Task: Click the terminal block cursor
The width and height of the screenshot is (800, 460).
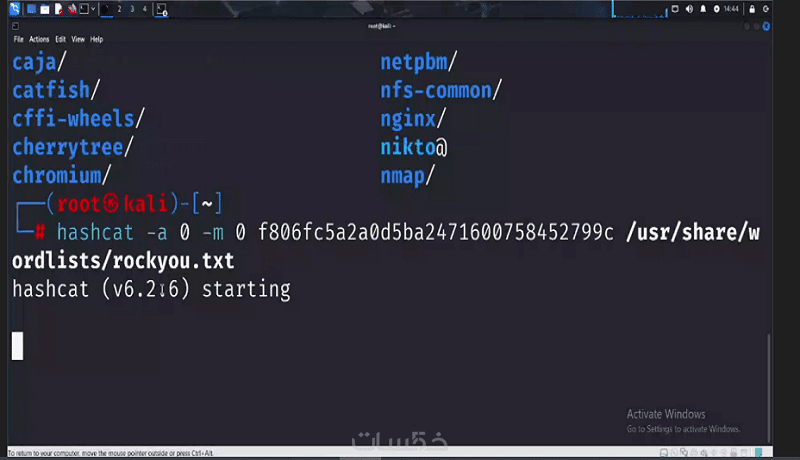Action: 17,346
